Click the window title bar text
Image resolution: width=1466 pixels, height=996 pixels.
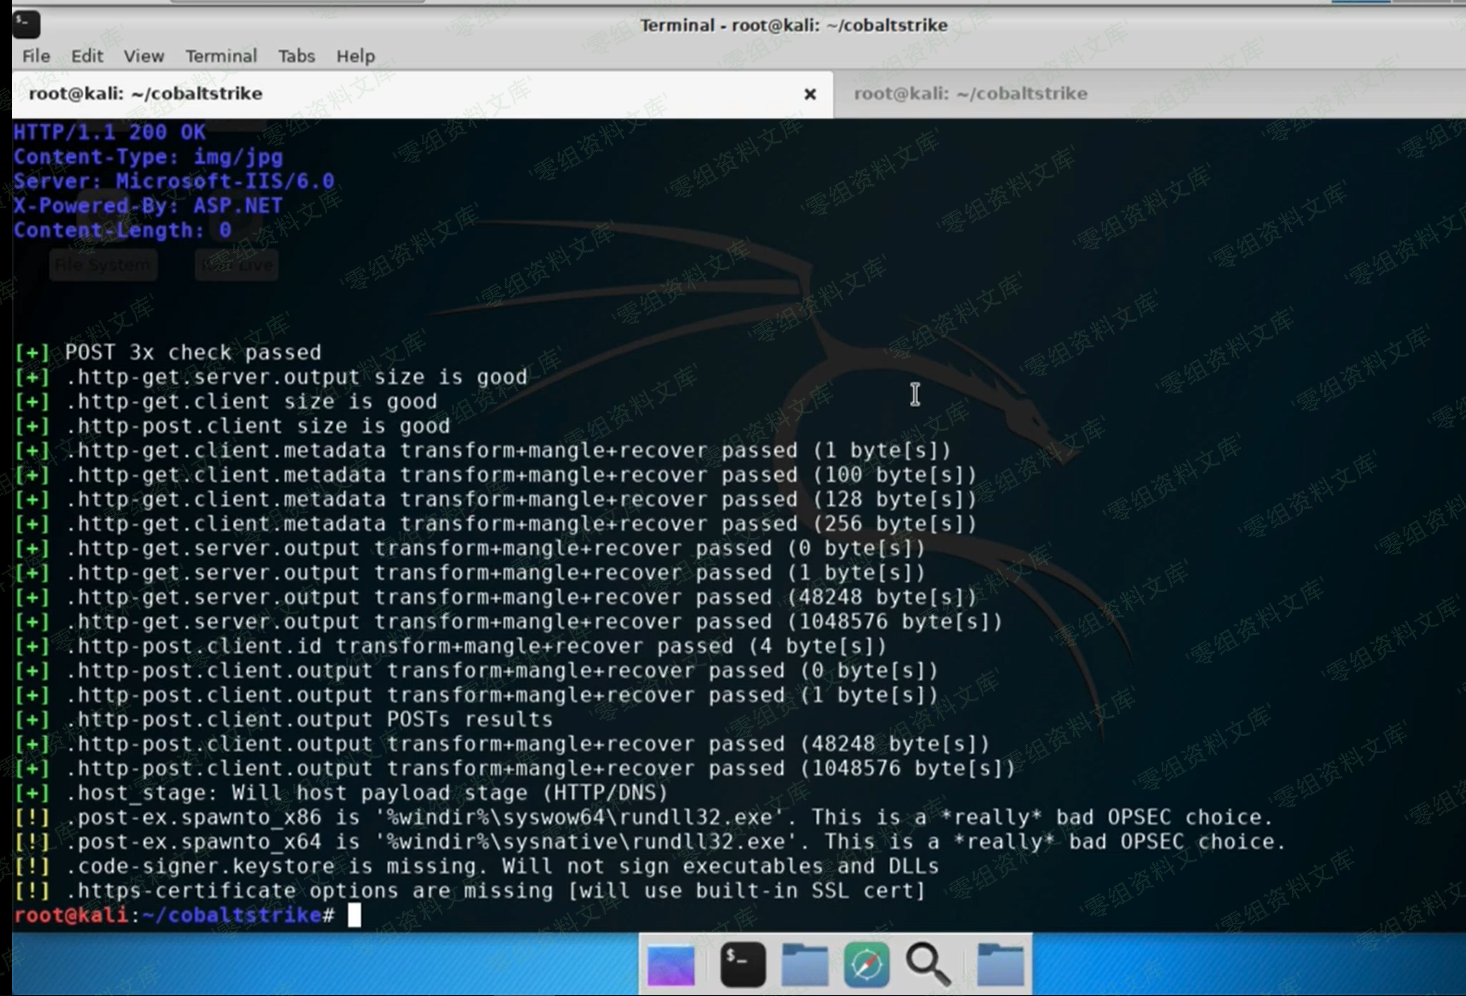(x=793, y=25)
